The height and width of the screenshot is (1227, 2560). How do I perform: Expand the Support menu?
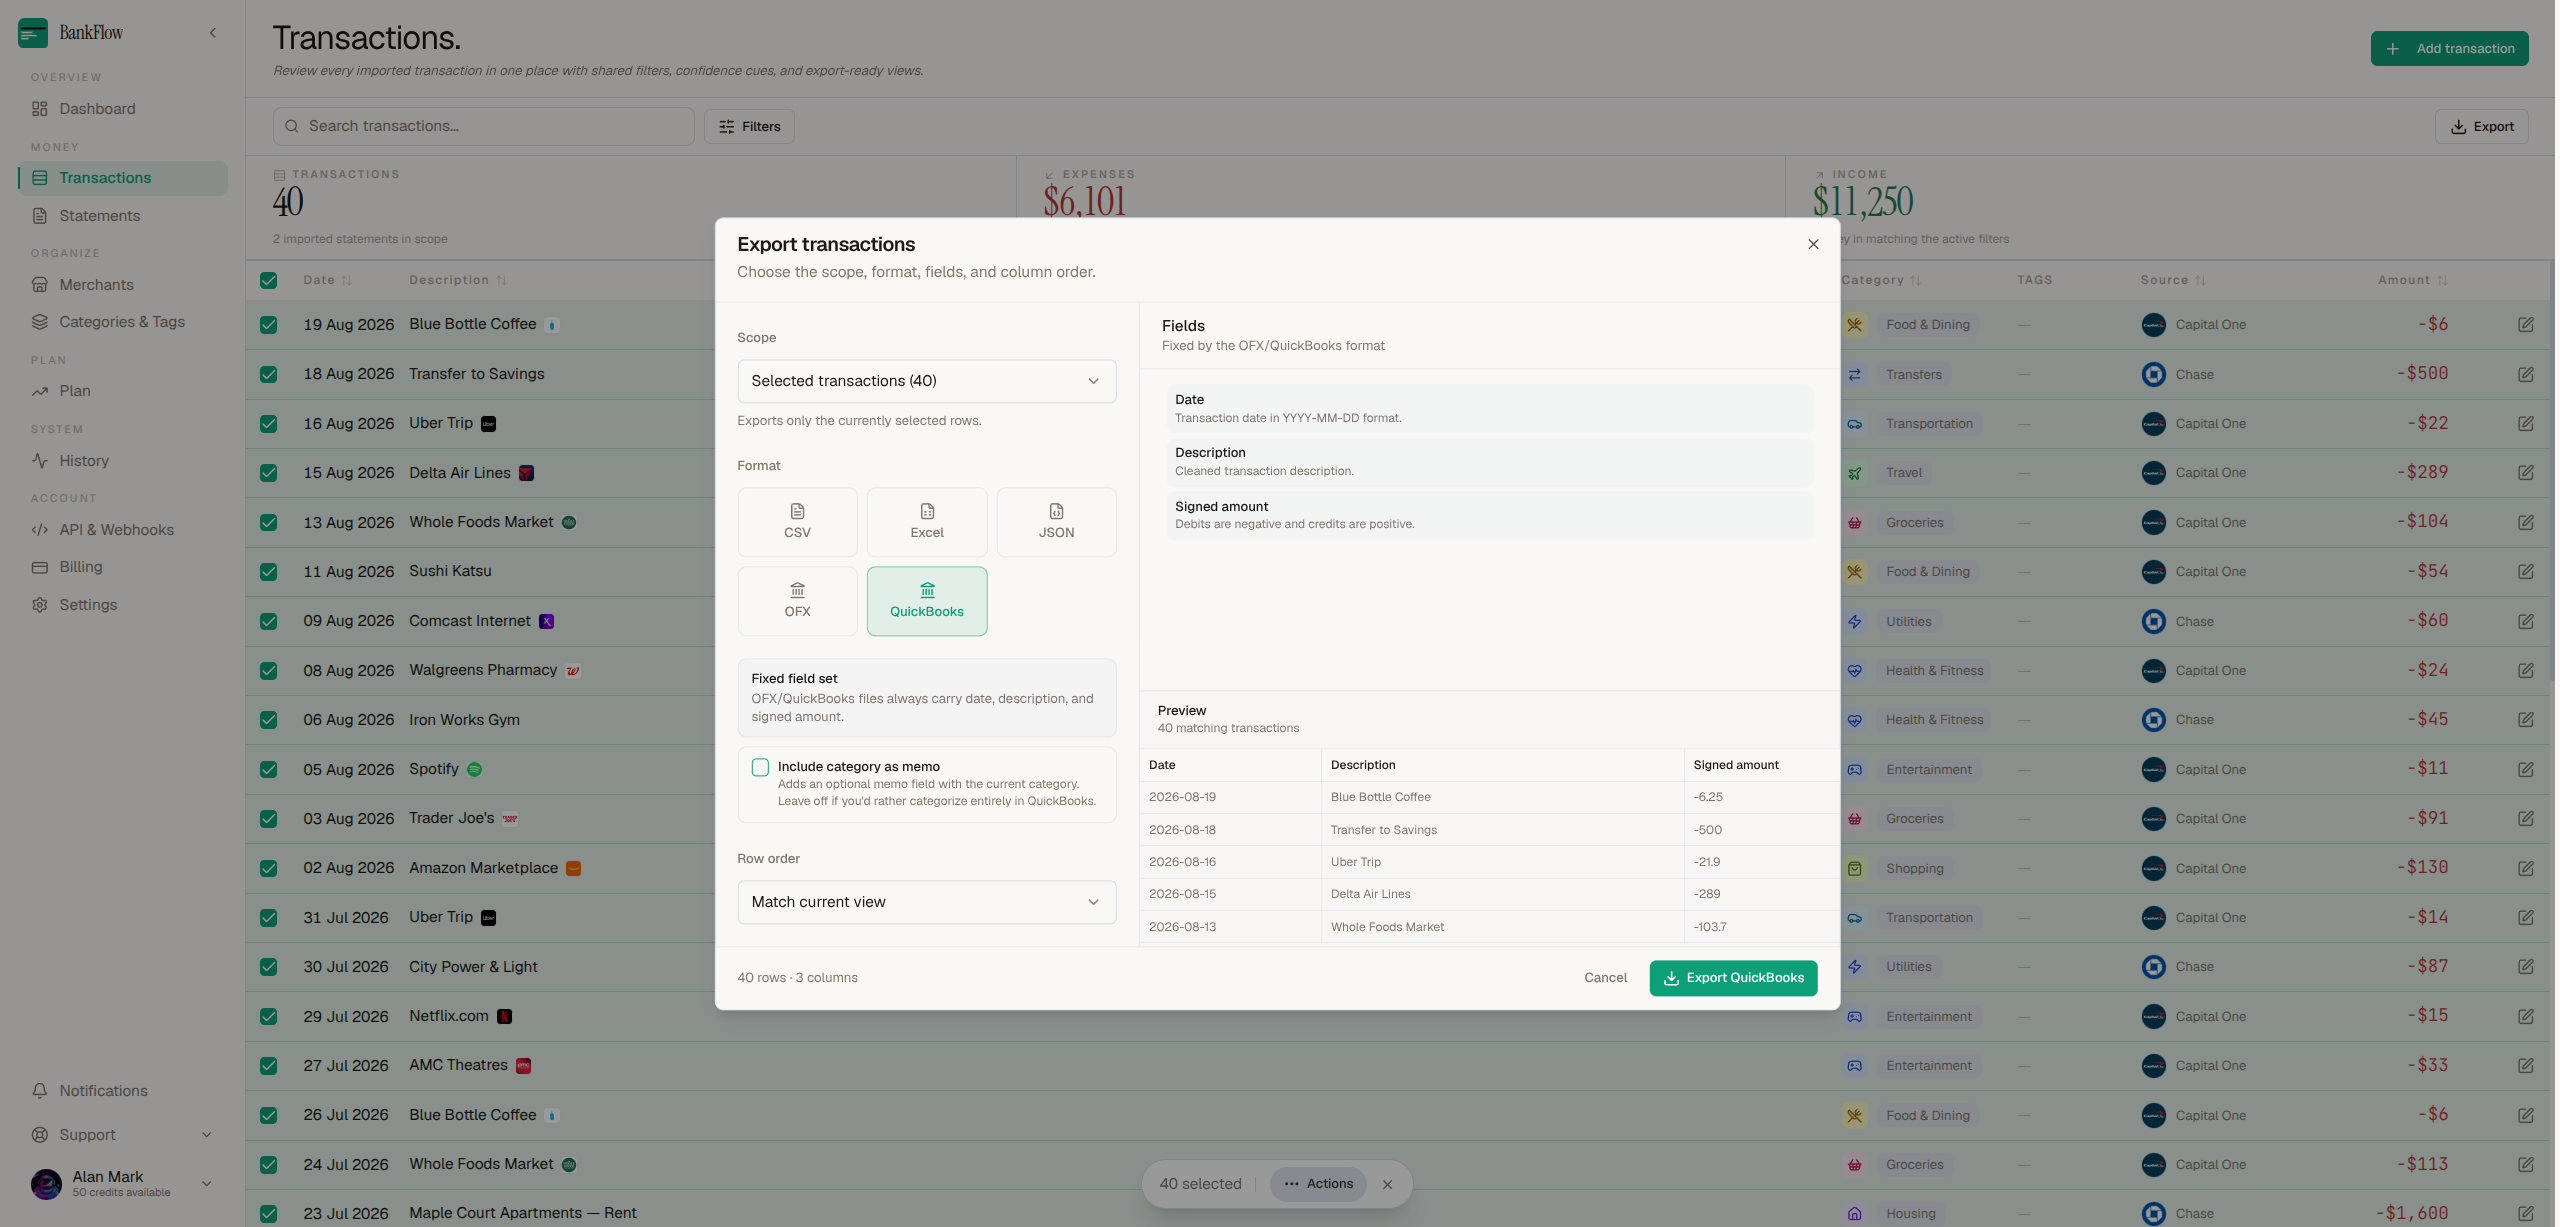(123, 1135)
